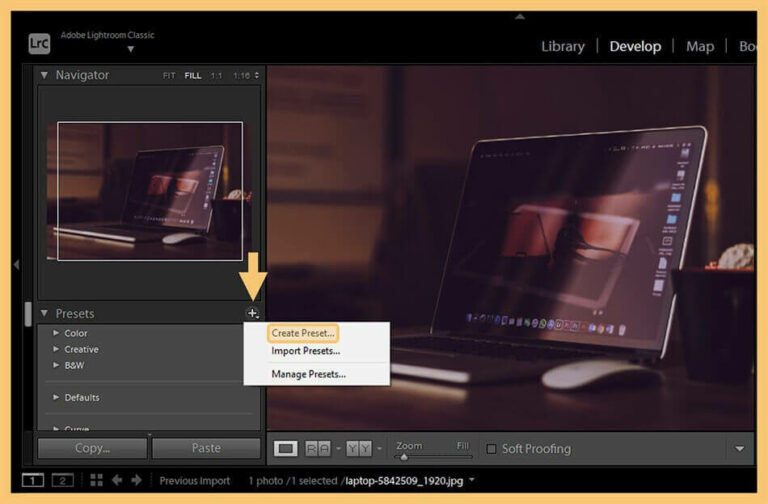The image size is (768, 504).
Task: Expand the Creative preset group
Action: [x=56, y=349]
